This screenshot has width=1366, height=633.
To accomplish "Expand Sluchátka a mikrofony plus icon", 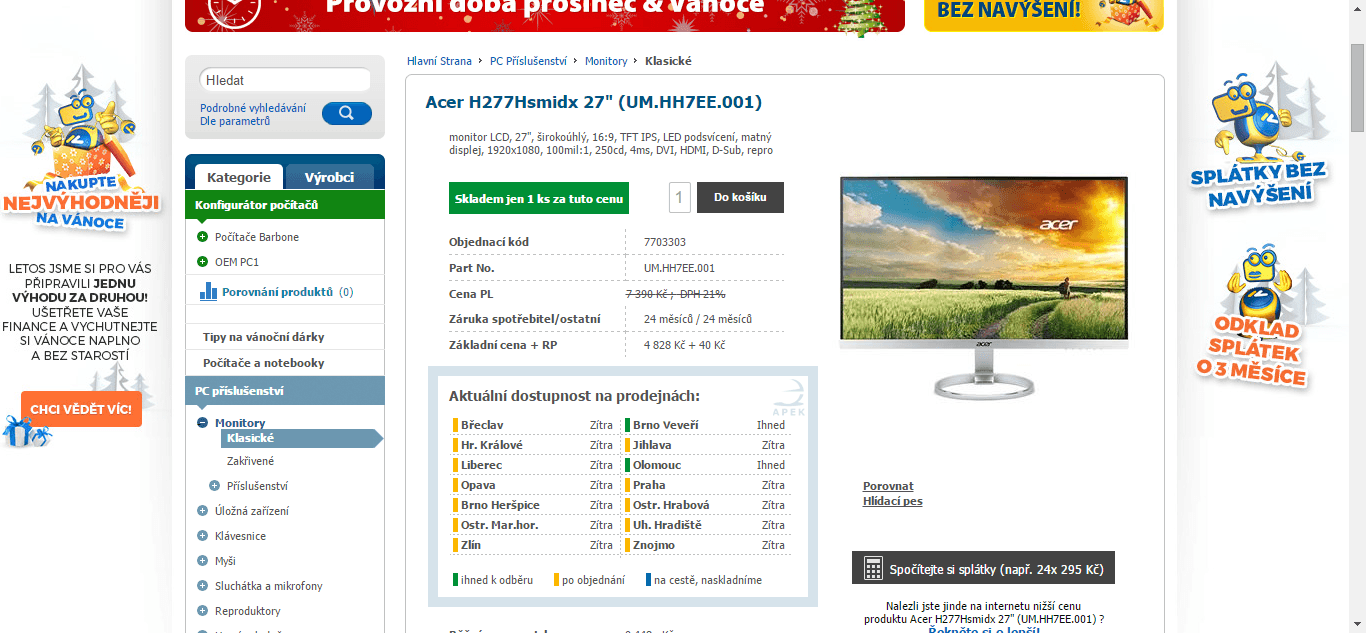I will [x=203, y=586].
